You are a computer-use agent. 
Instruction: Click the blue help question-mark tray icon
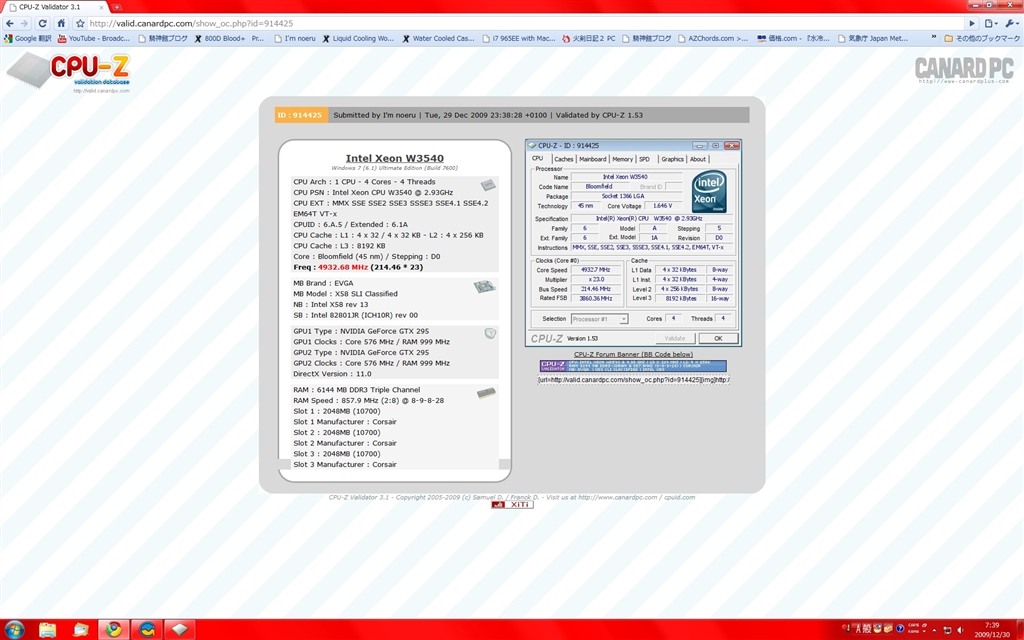pos(901,629)
